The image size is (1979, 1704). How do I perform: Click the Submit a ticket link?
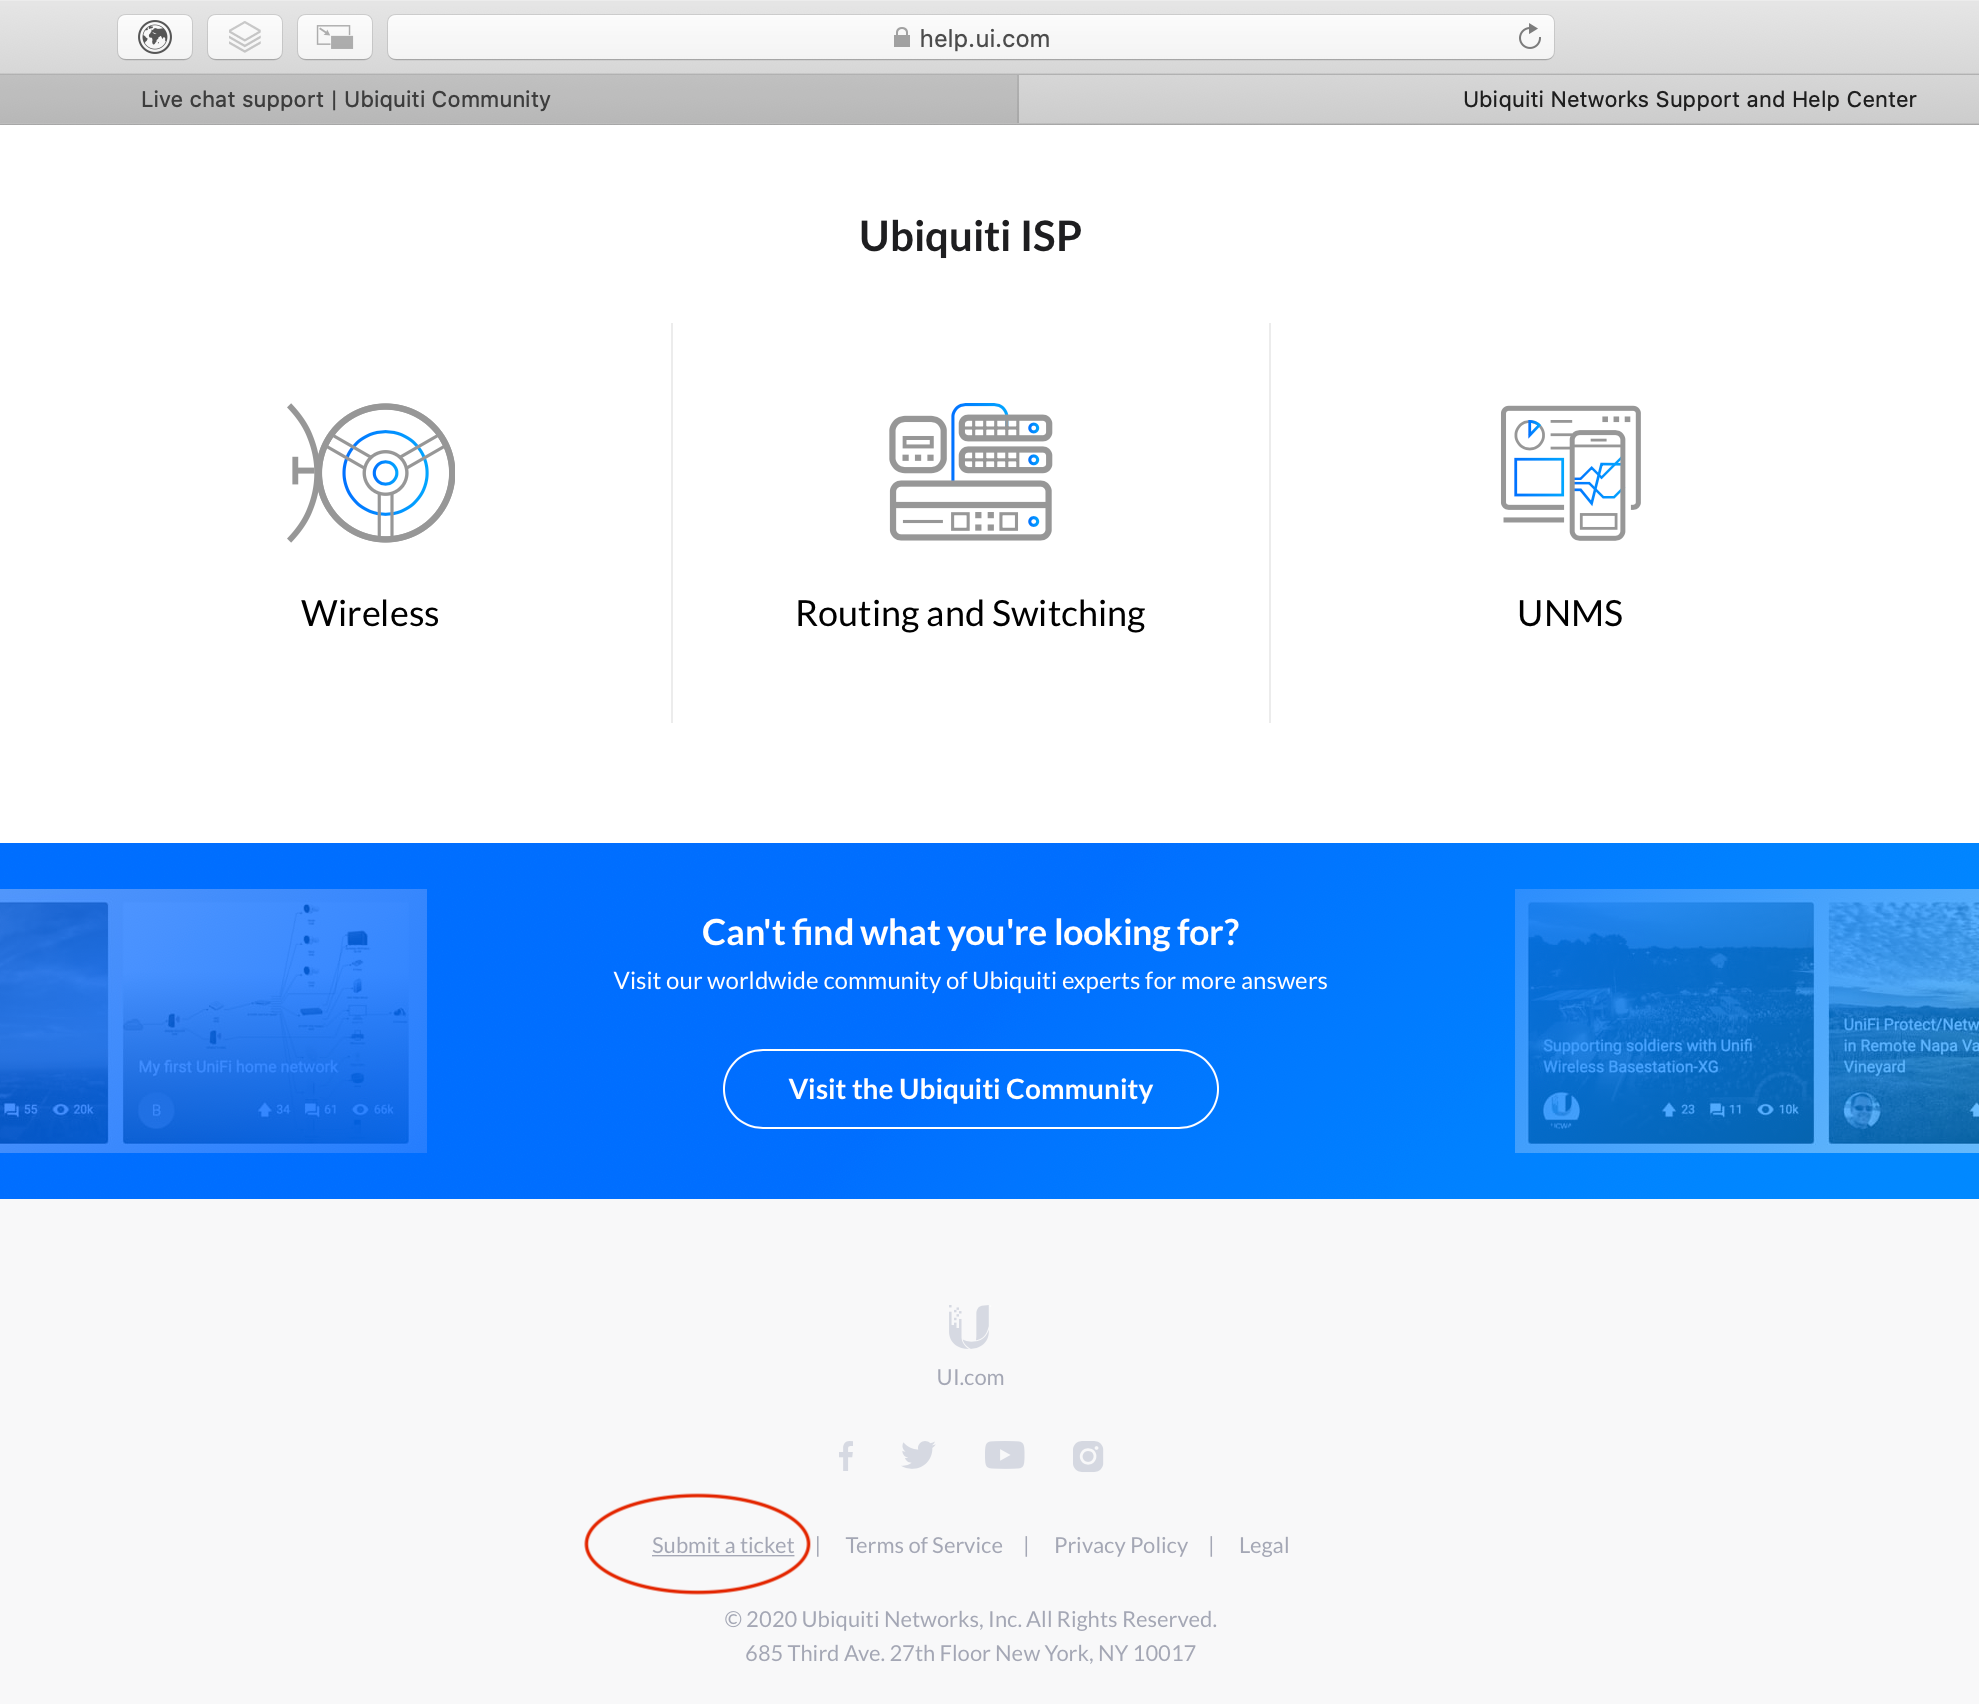[720, 1544]
